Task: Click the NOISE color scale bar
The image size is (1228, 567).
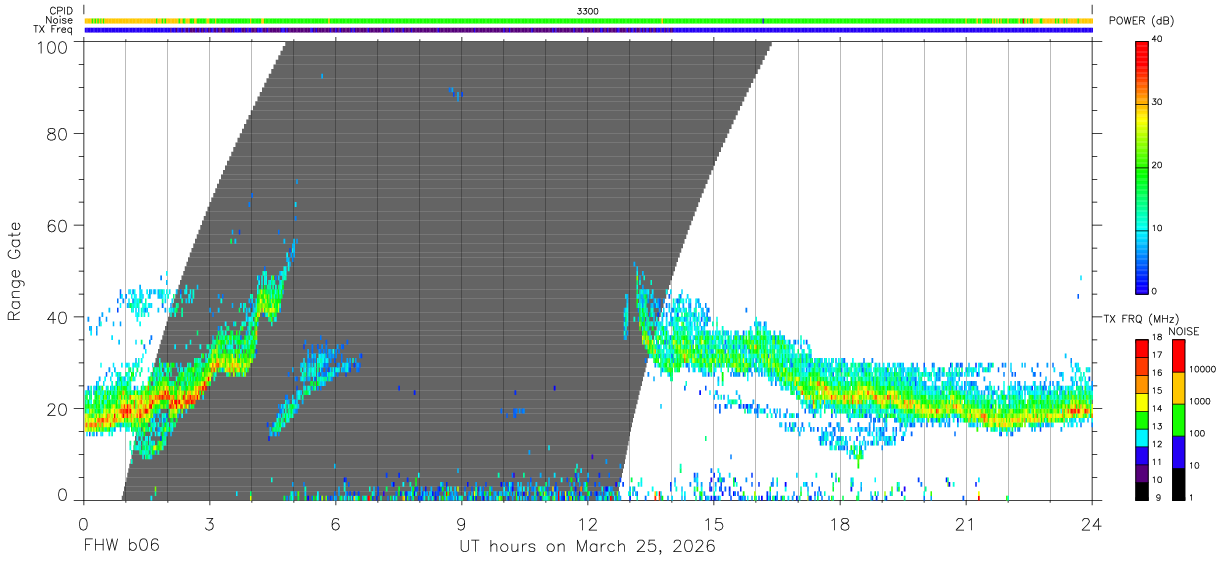Action: click(1178, 418)
